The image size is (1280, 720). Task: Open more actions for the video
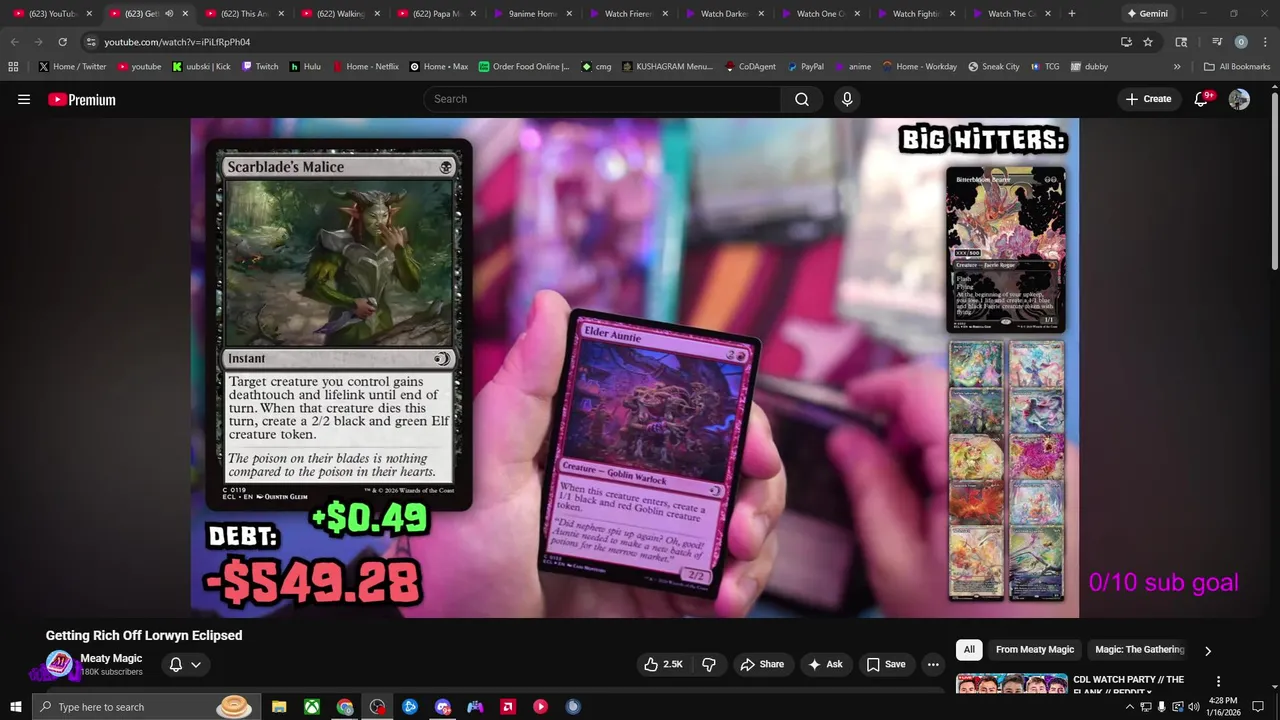click(x=933, y=664)
